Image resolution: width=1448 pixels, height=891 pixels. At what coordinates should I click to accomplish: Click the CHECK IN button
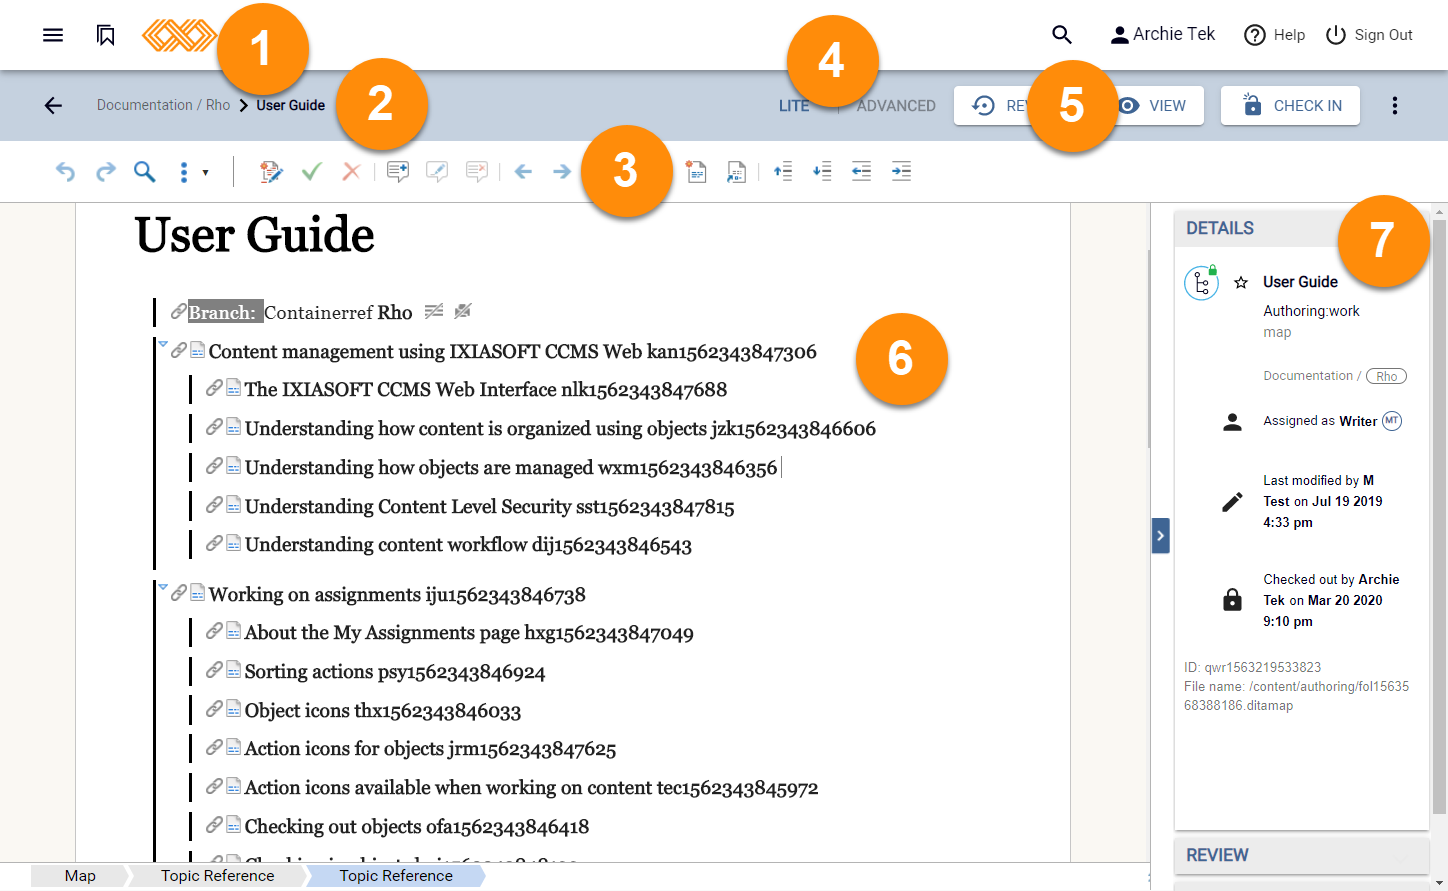(x=1290, y=105)
